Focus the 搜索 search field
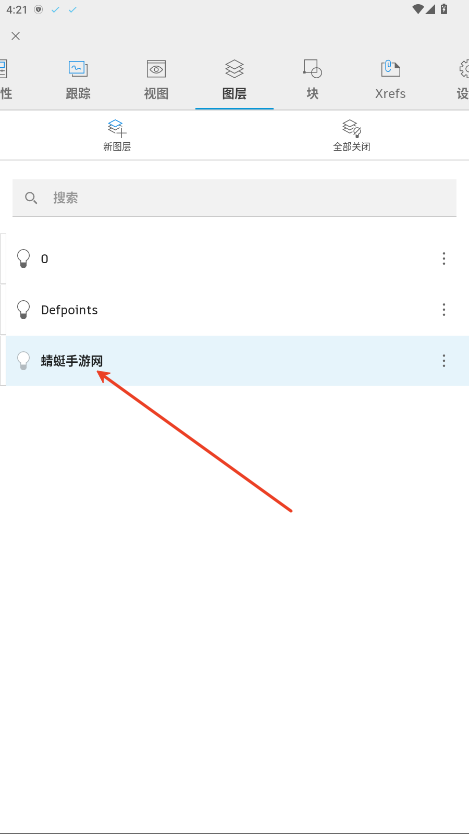The width and height of the screenshot is (469, 834). click(234, 198)
